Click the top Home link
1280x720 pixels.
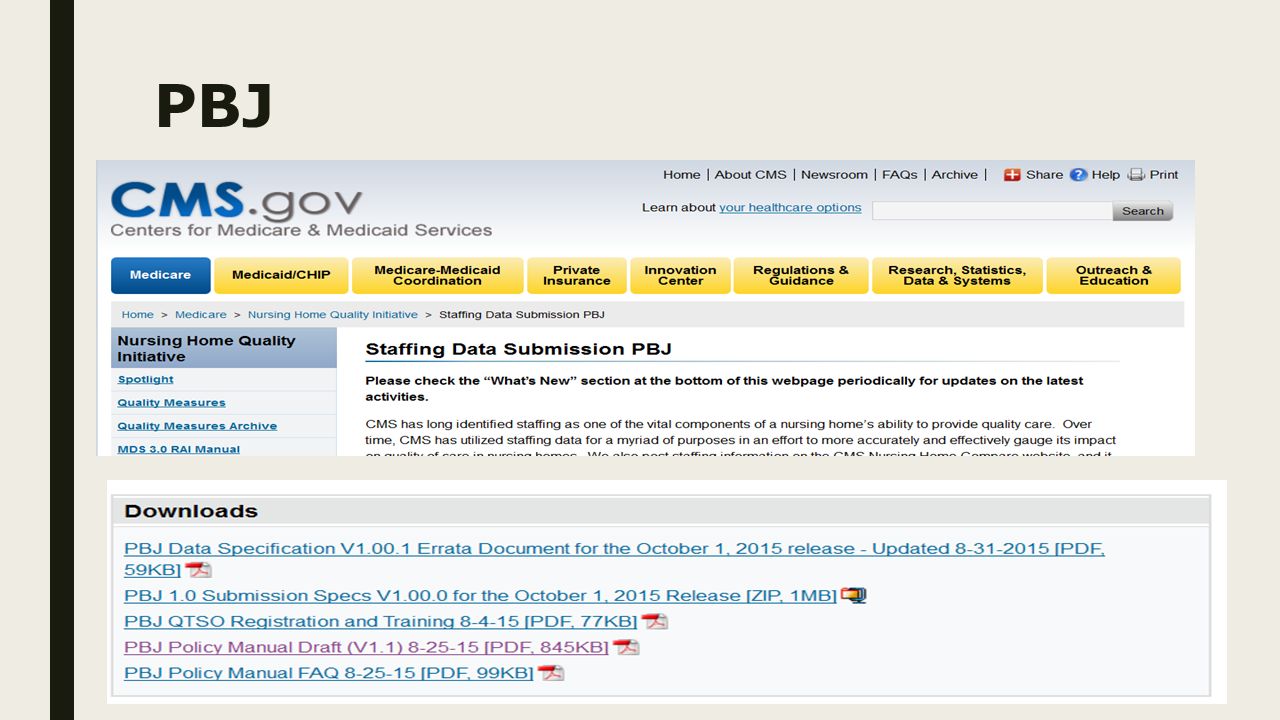pos(682,174)
